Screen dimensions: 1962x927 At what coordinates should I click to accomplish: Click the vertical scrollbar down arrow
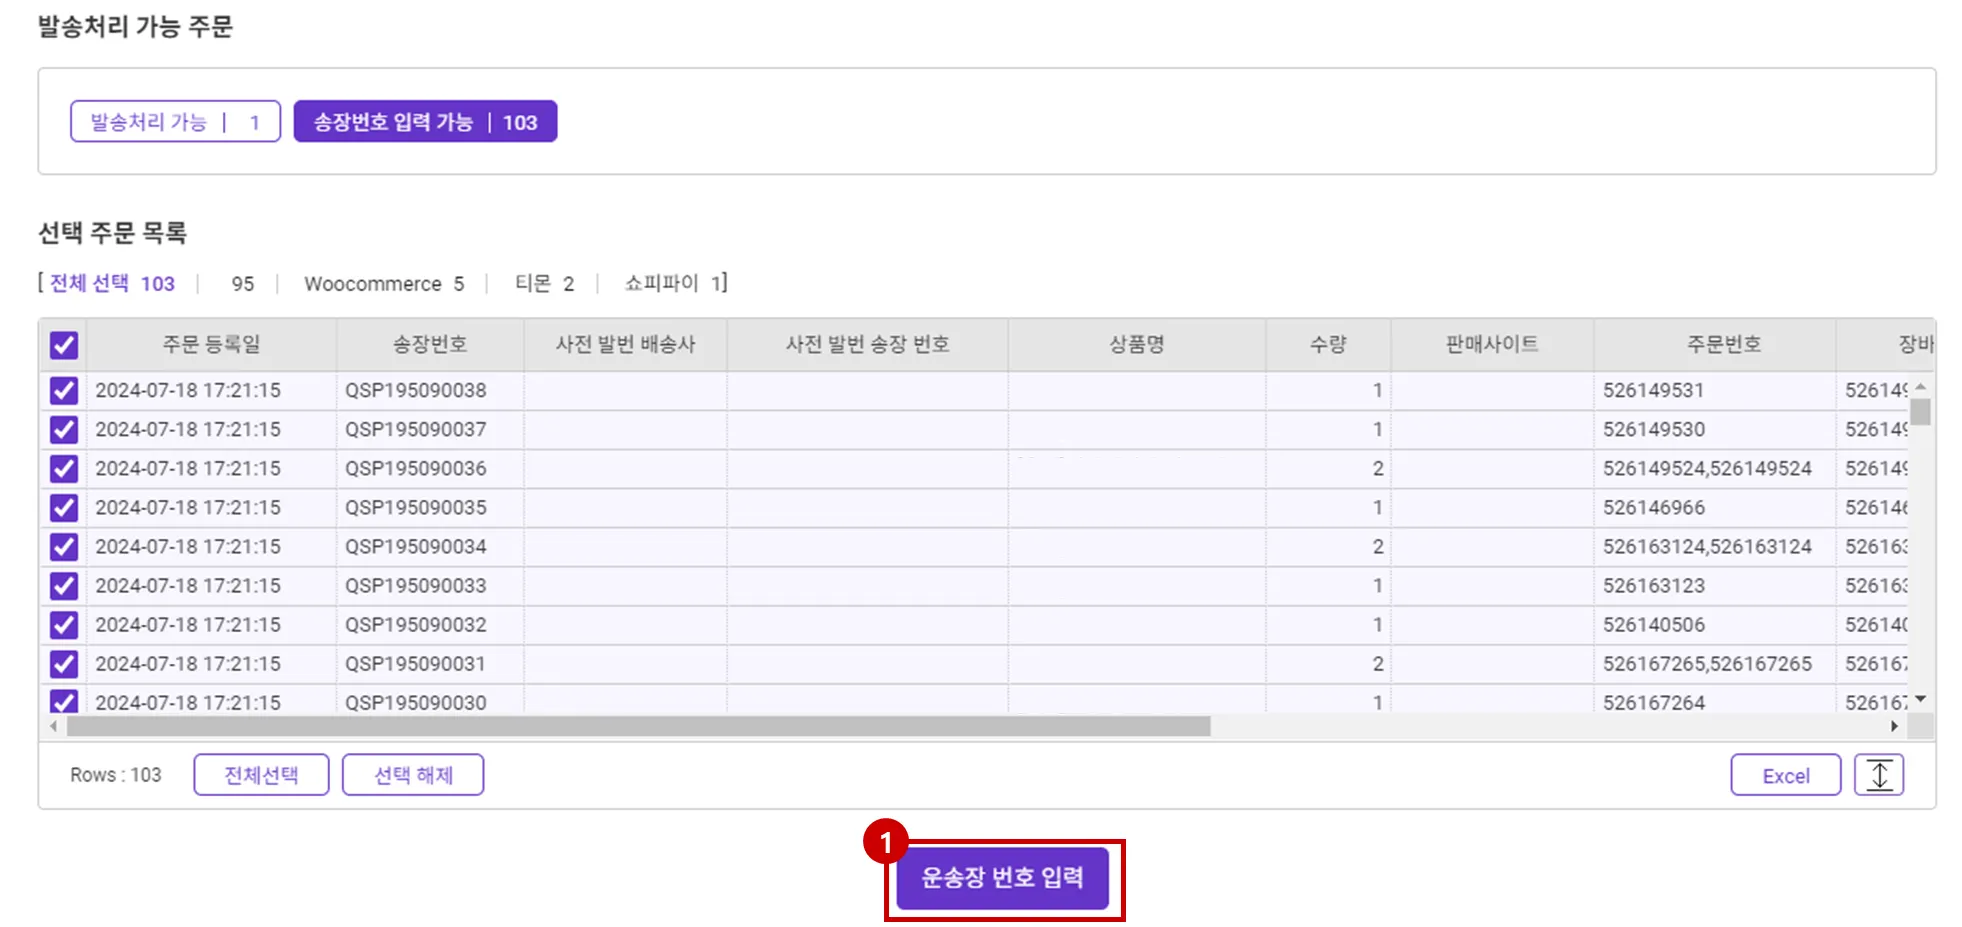click(1920, 699)
